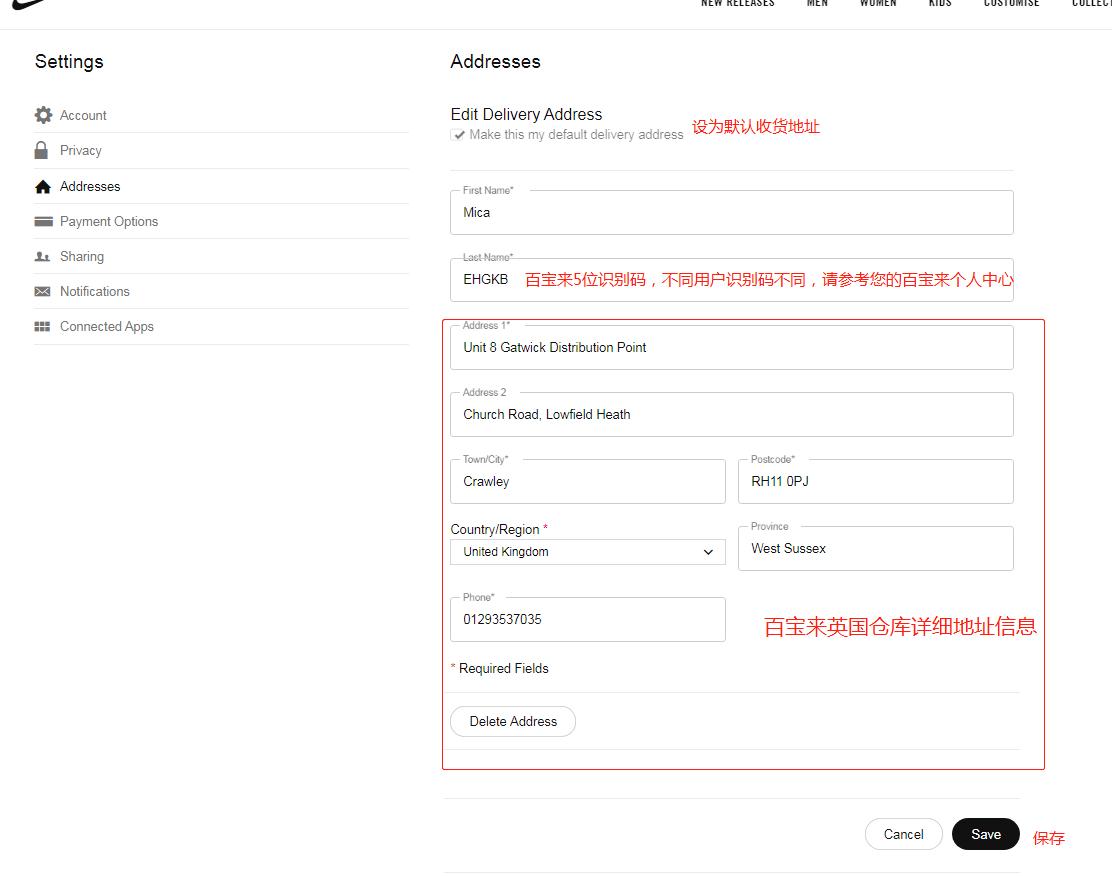Click the Cancel button
This screenshot has width=1112, height=876.
pos(903,834)
